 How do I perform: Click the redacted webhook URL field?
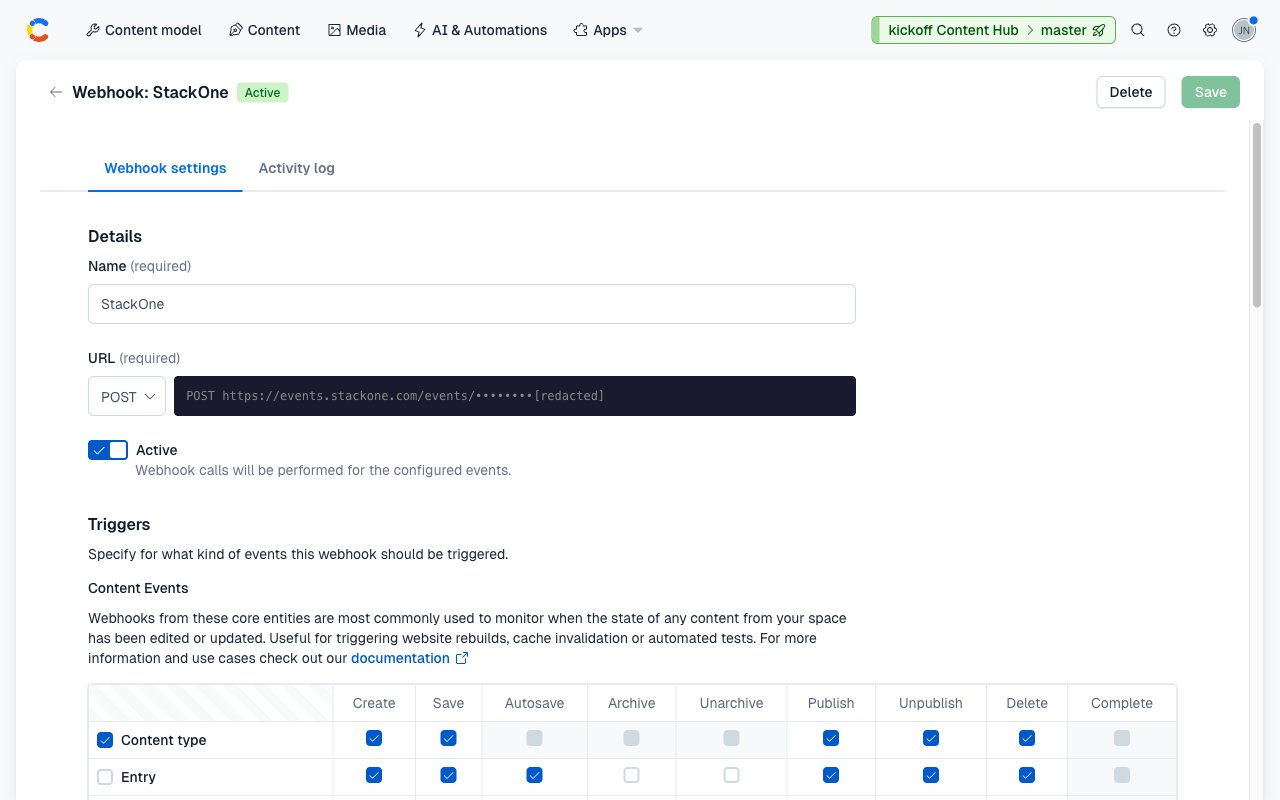pos(515,396)
